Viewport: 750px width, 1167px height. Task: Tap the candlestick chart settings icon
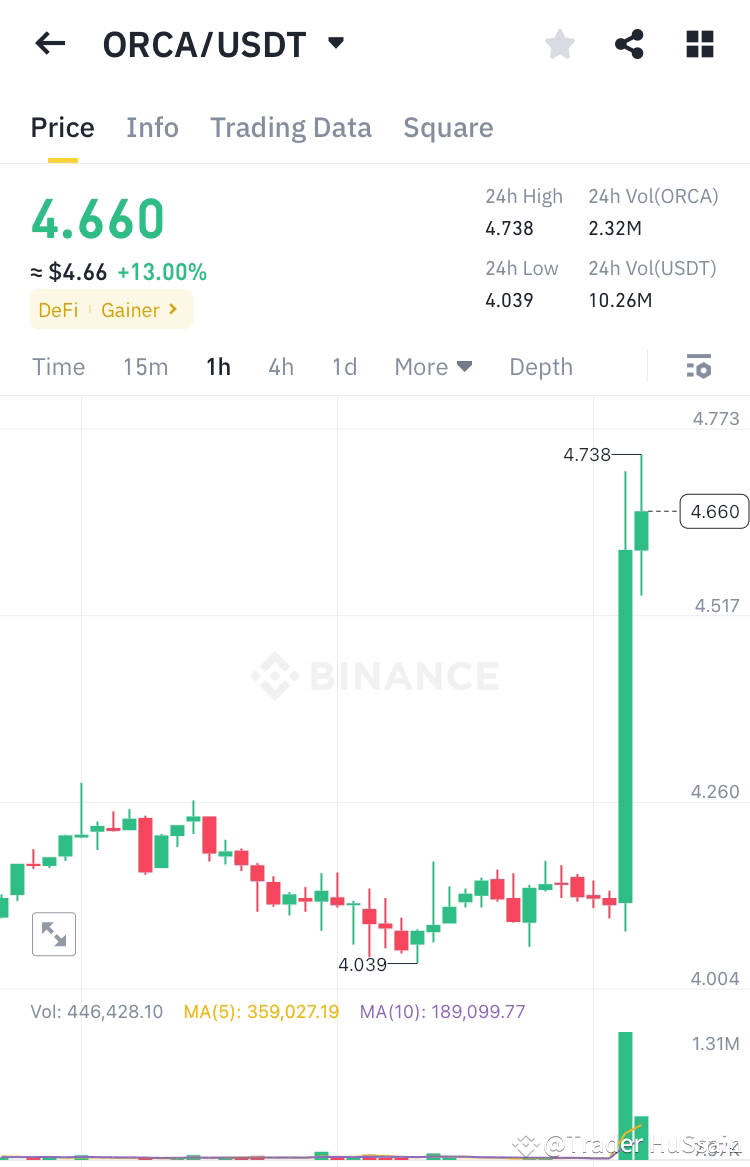698,366
